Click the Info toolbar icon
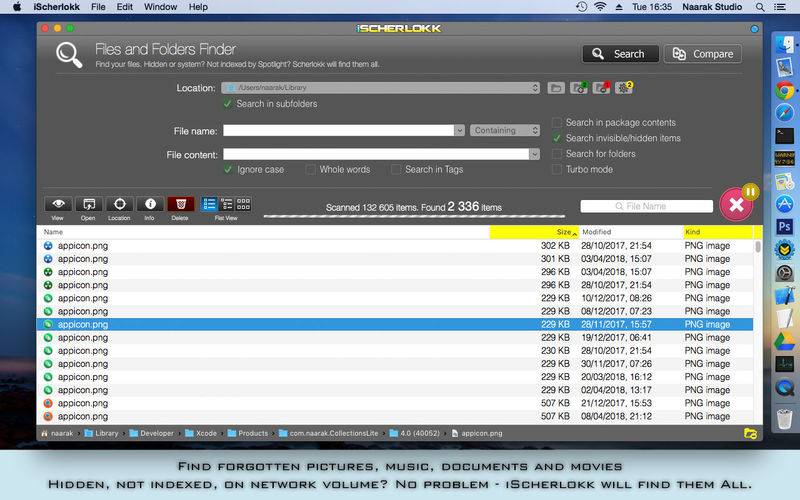This screenshot has width=800, height=500. [150, 204]
